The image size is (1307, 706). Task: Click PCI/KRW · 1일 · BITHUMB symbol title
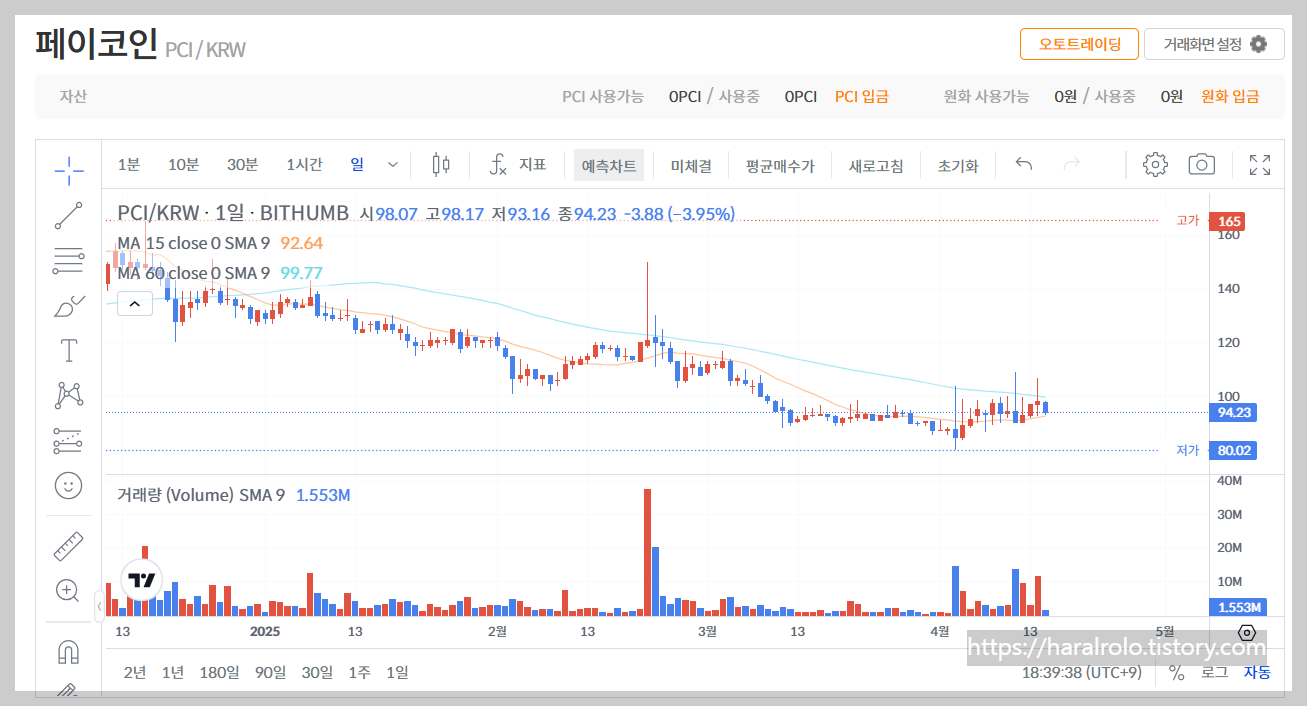[x=233, y=213]
